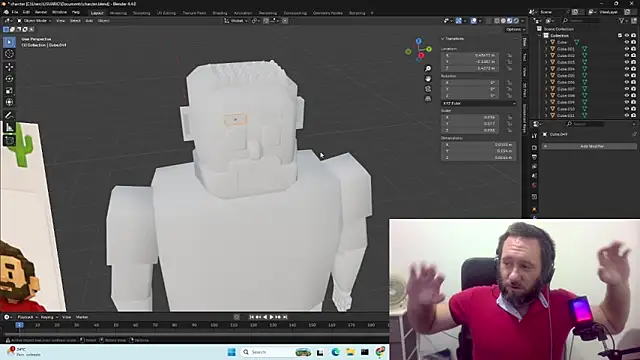Open the viewport Select menu
This screenshot has height=360, width=640.
[x=75, y=20]
